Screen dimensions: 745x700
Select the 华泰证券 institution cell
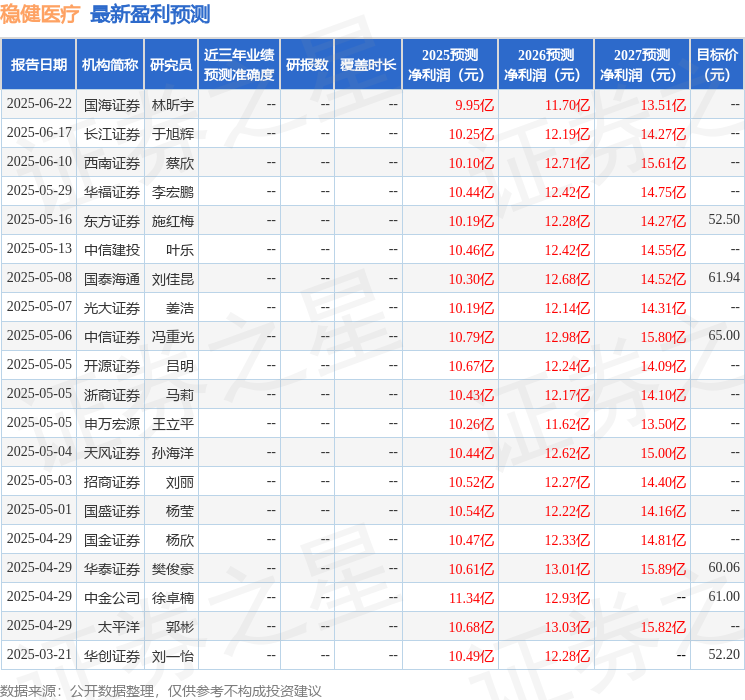(112, 569)
